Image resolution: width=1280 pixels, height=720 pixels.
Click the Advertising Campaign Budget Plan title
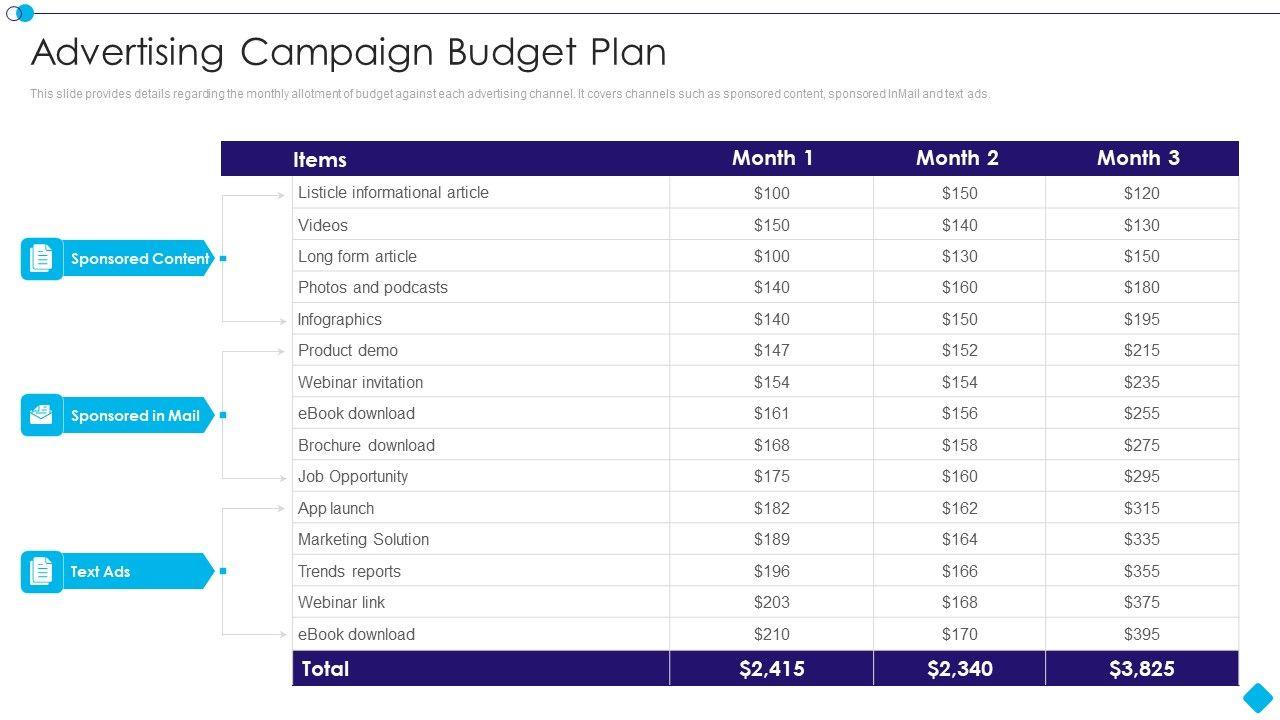click(x=348, y=52)
